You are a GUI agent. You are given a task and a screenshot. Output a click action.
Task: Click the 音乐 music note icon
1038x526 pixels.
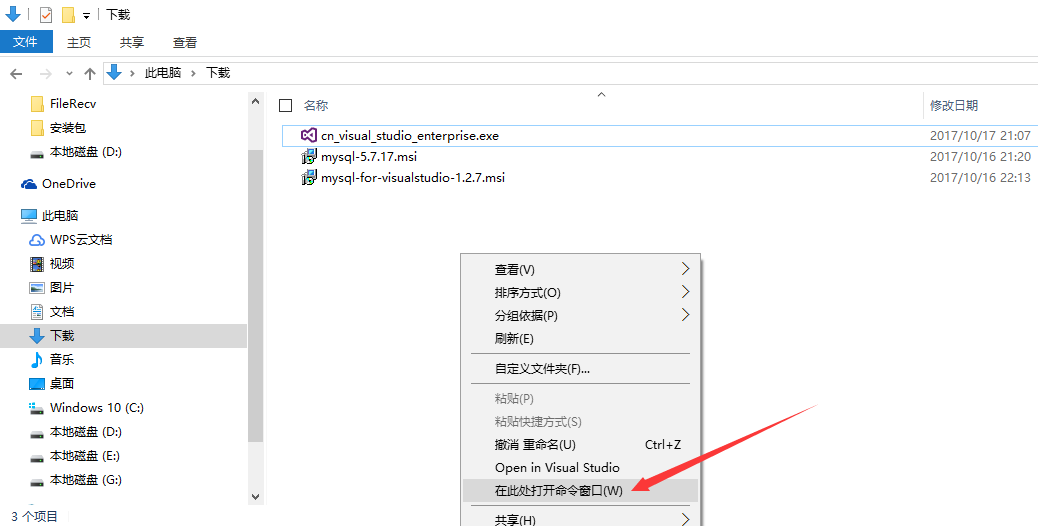37,359
